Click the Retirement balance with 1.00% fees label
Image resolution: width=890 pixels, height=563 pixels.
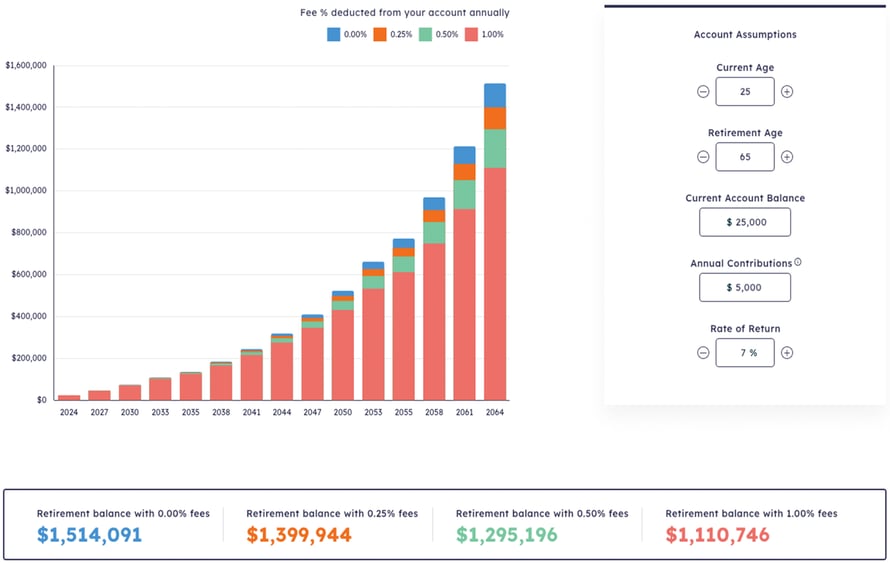pyautogui.click(x=752, y=514)
